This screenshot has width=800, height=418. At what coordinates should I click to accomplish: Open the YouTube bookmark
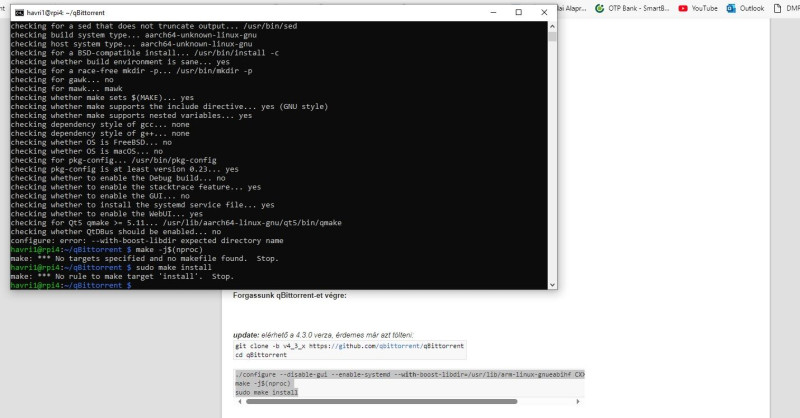pos(697,8)
